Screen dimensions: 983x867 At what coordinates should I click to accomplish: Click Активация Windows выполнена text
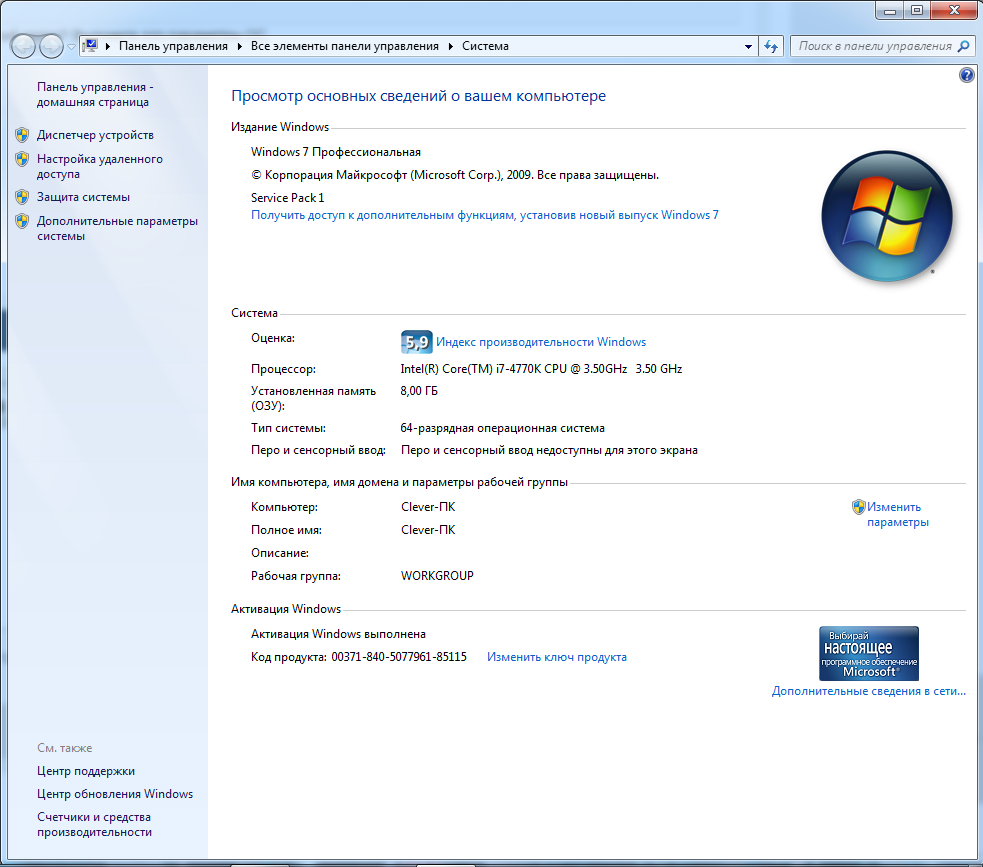coord(339,634)
